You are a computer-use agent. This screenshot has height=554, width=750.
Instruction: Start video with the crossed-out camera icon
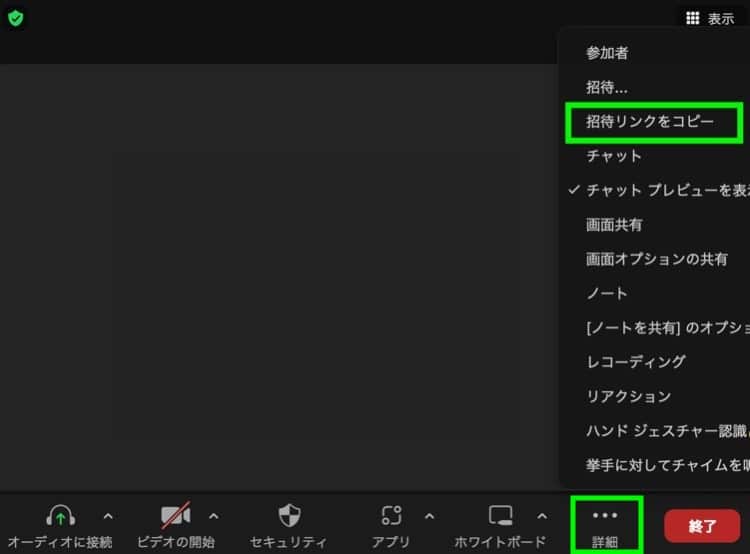176,515
